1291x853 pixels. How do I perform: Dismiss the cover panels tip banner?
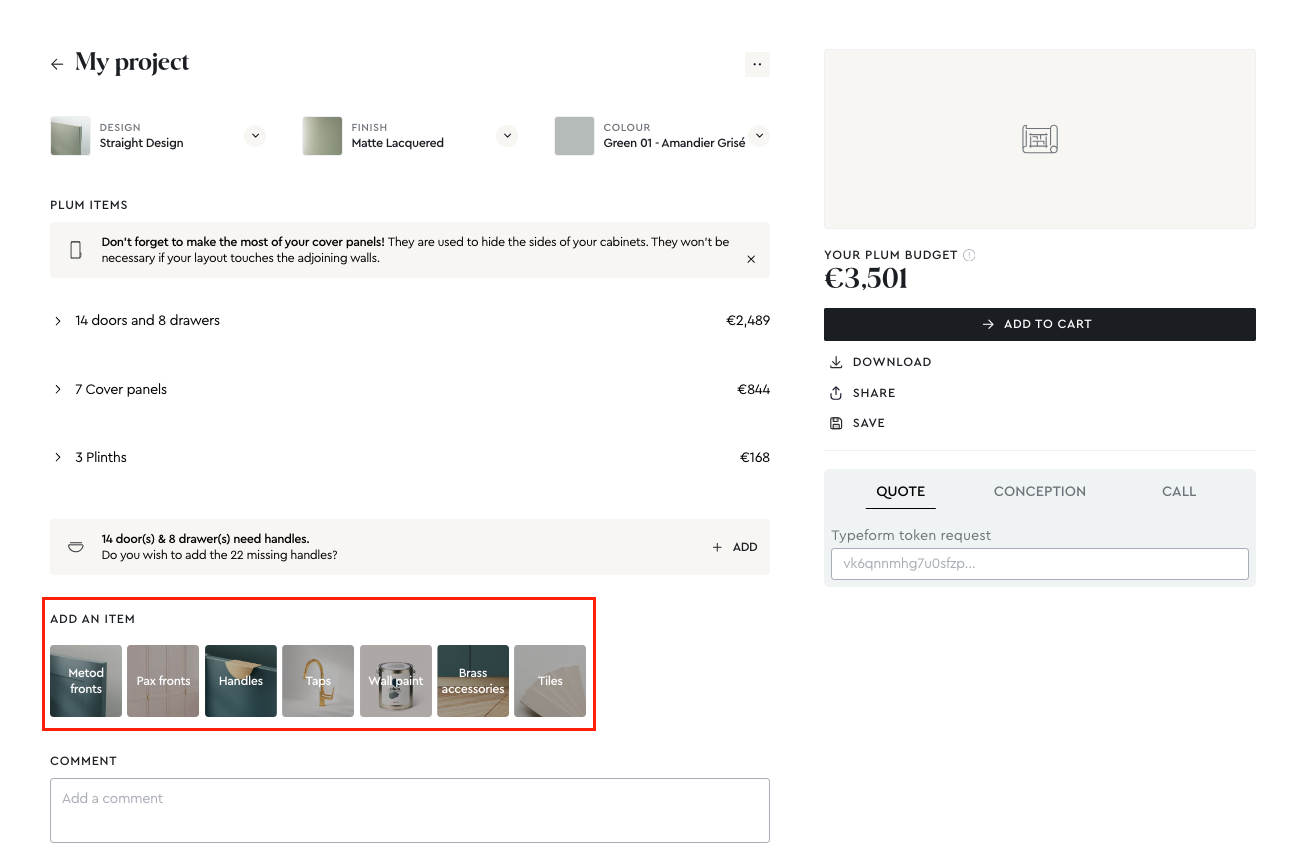point(751,259)
